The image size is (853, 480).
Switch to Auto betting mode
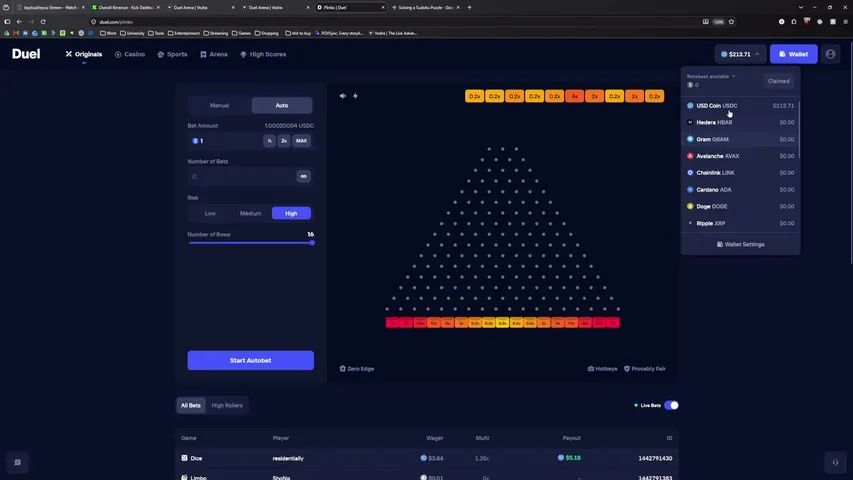pos(282,105)
